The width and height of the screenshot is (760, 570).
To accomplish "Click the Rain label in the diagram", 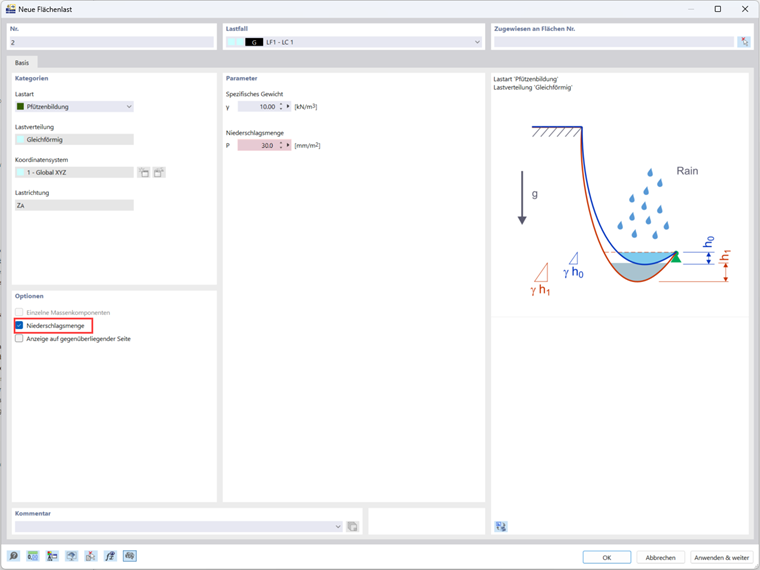I will pyautogui.click(x=687, y=171).
